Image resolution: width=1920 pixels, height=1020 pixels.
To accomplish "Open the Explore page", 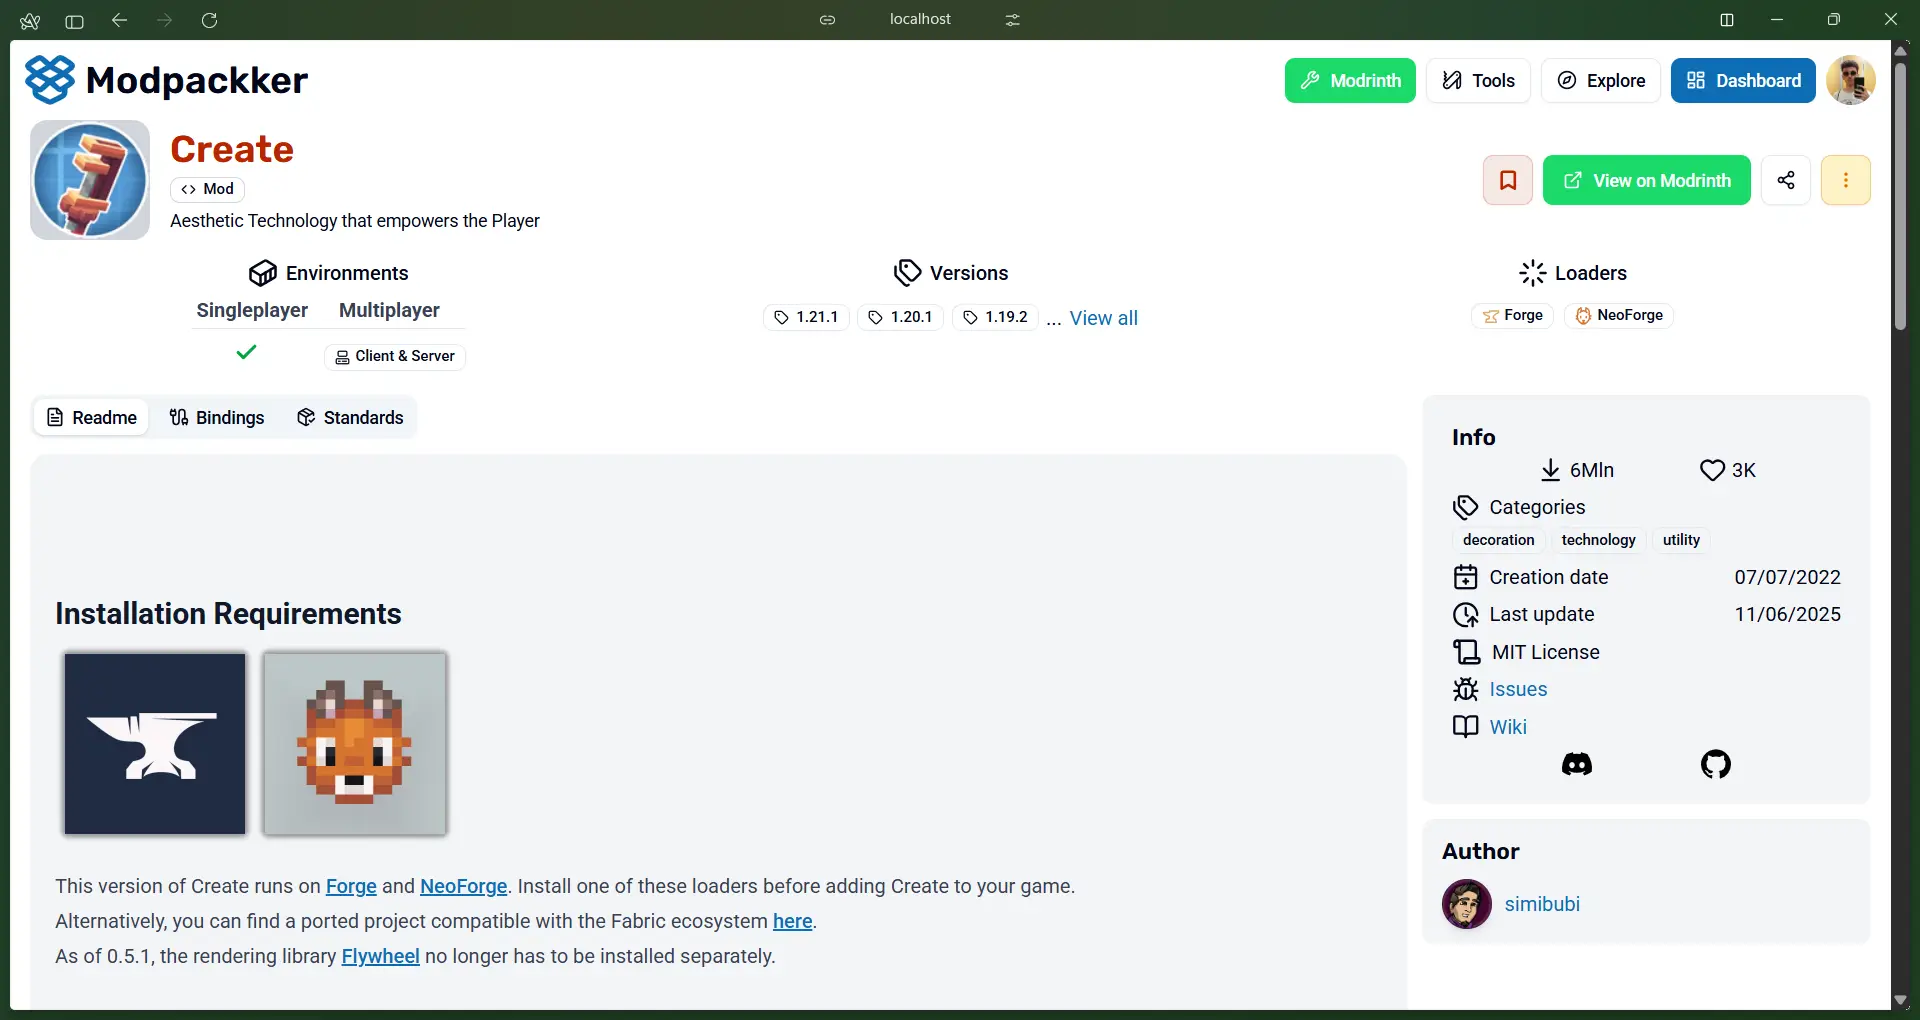I will coord(1601,80).
